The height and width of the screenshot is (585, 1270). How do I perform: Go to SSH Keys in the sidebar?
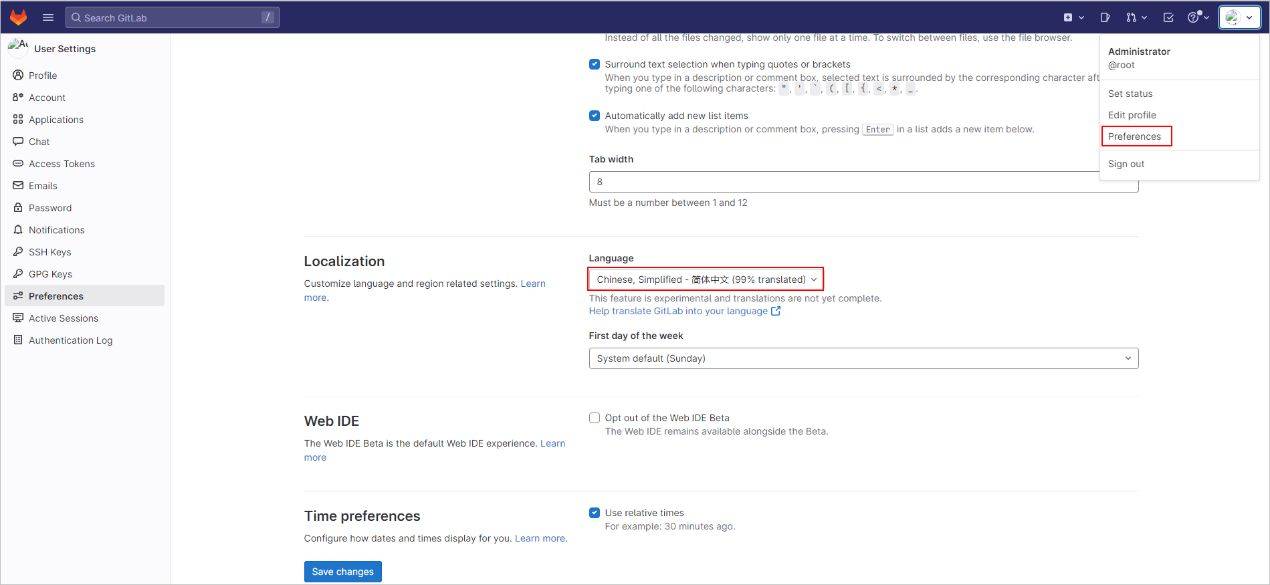(x=50, y=252)
